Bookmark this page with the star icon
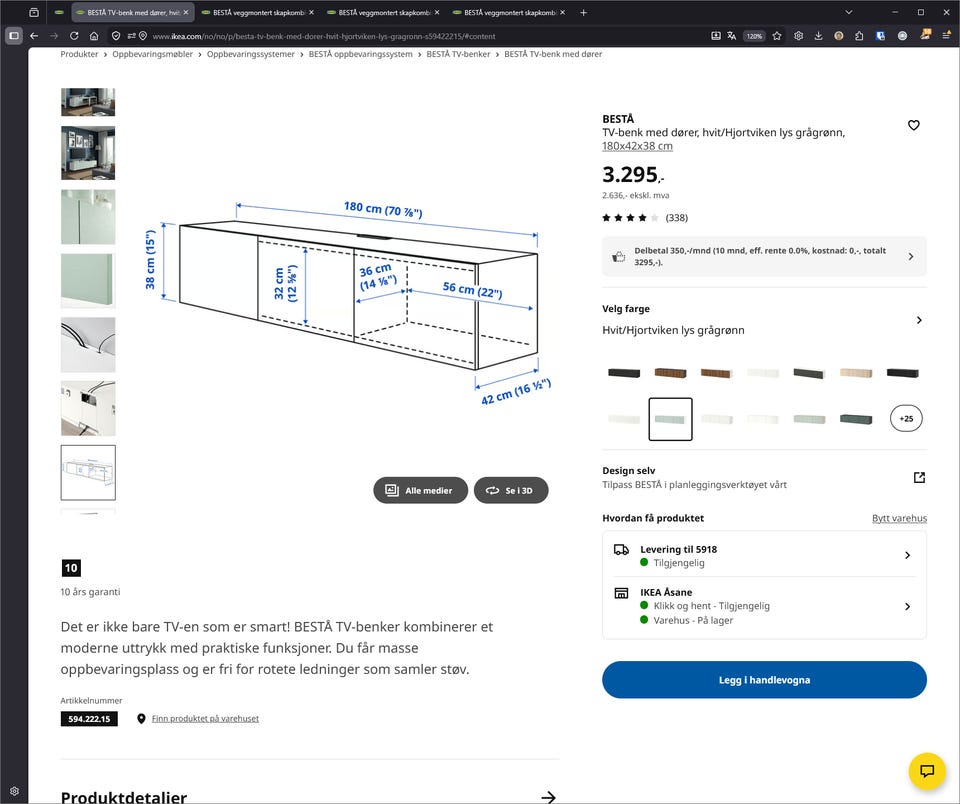Viewport: 960px width, 804px height. click(777, 36)
